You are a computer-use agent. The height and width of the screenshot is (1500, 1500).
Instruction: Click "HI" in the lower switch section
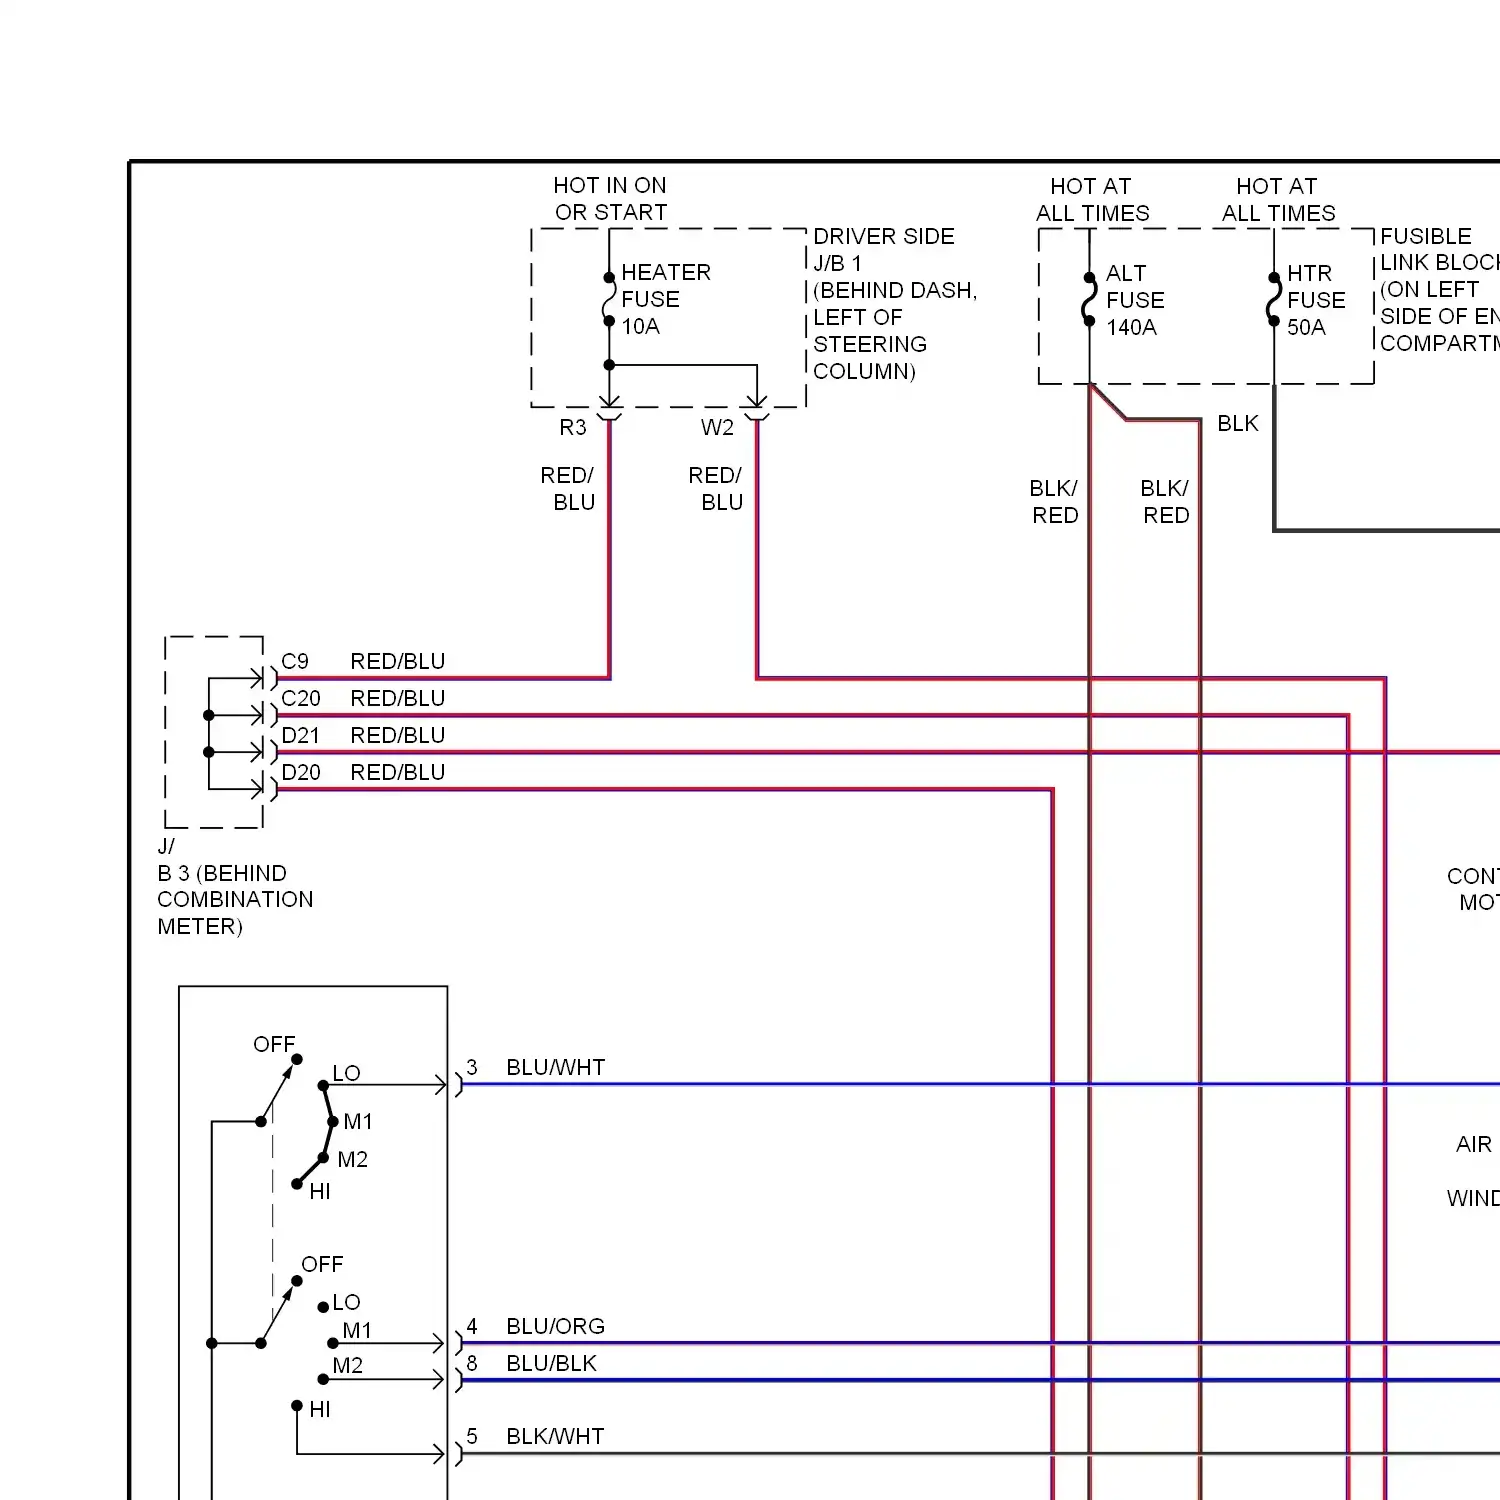(x=320, y=1410)
